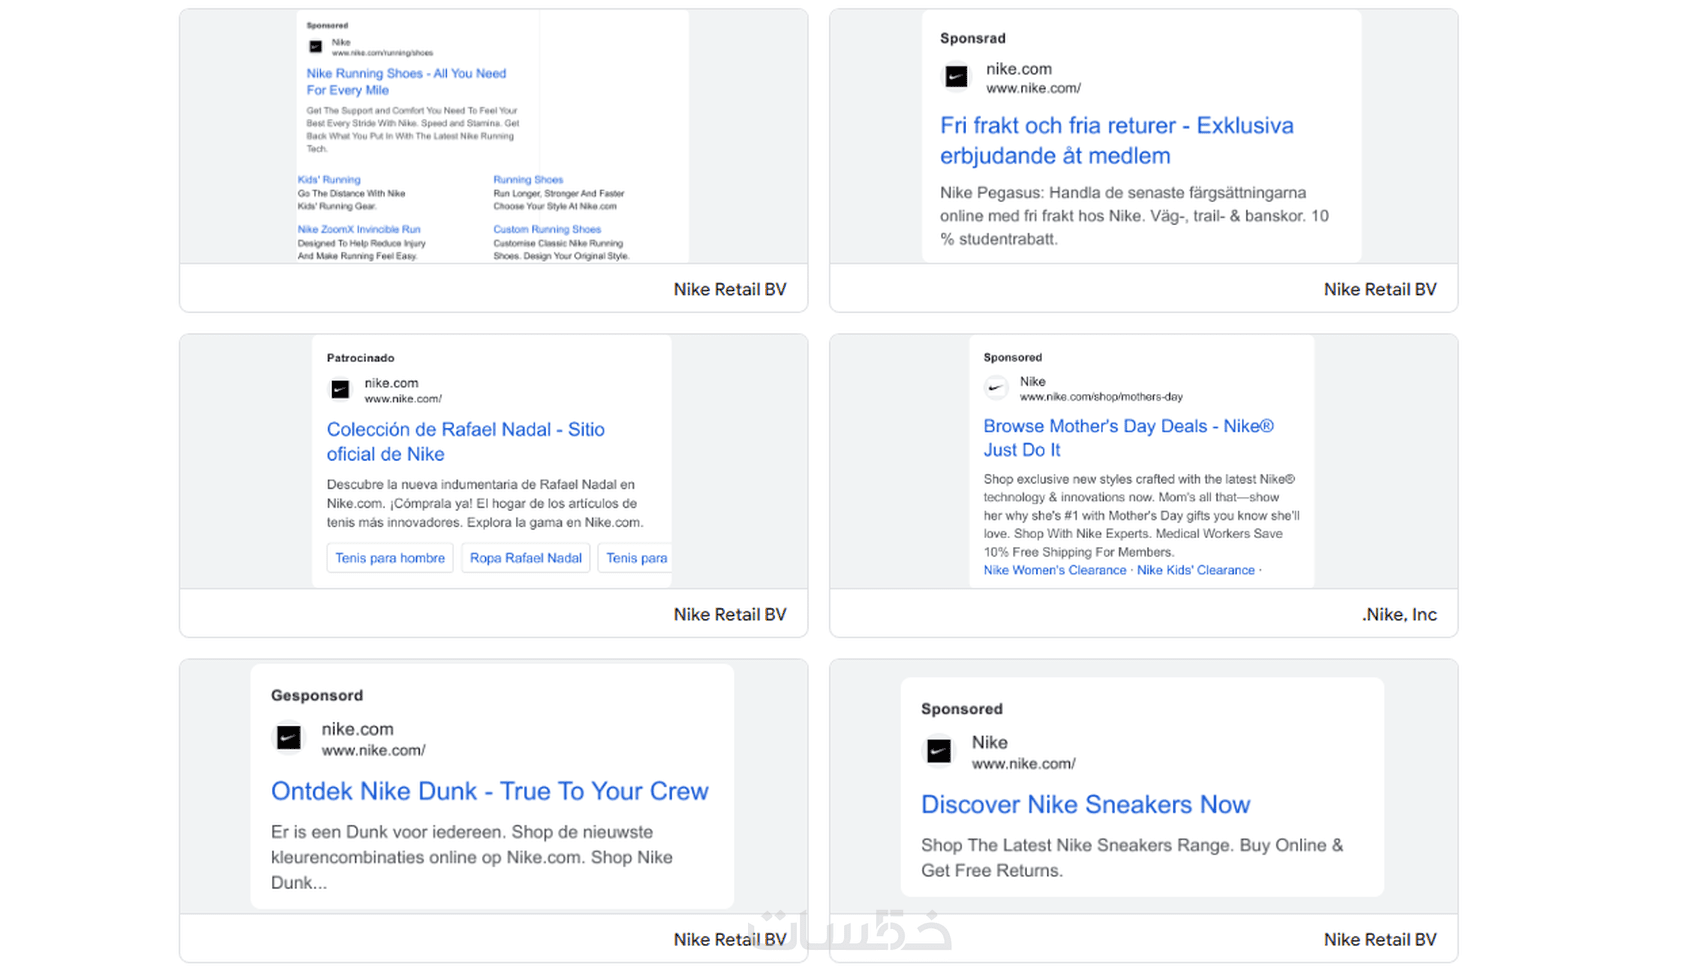Click the Nike swoosh icon in the Mother's Day ad
The image size is (1700, 970).
coord(996,388)
